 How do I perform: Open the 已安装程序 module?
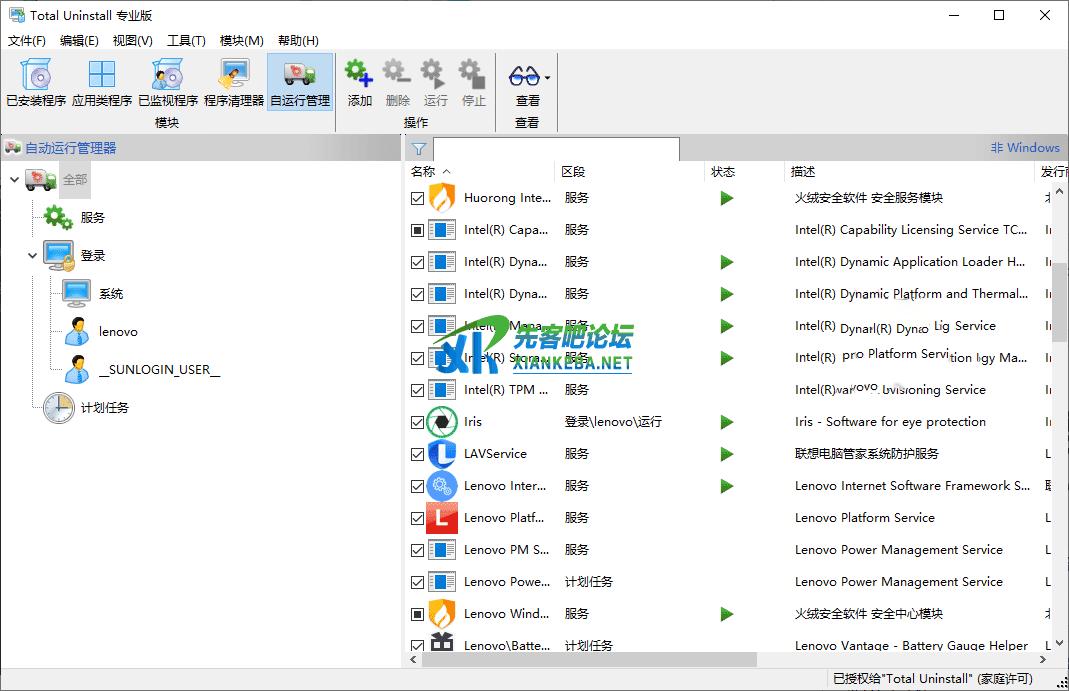pyautogui.click(x=36, y=82)
